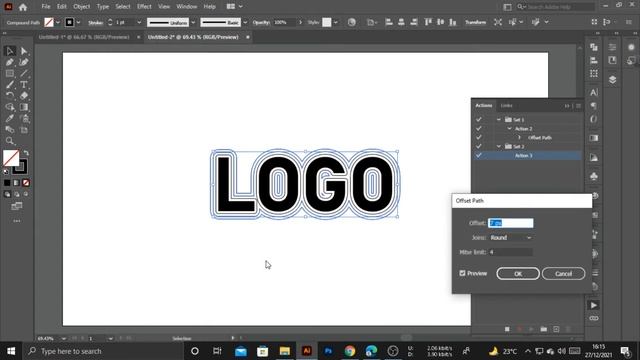640x360 pixels.
Task: Click the Home icon in menu bar
Action: pos(23,7)
